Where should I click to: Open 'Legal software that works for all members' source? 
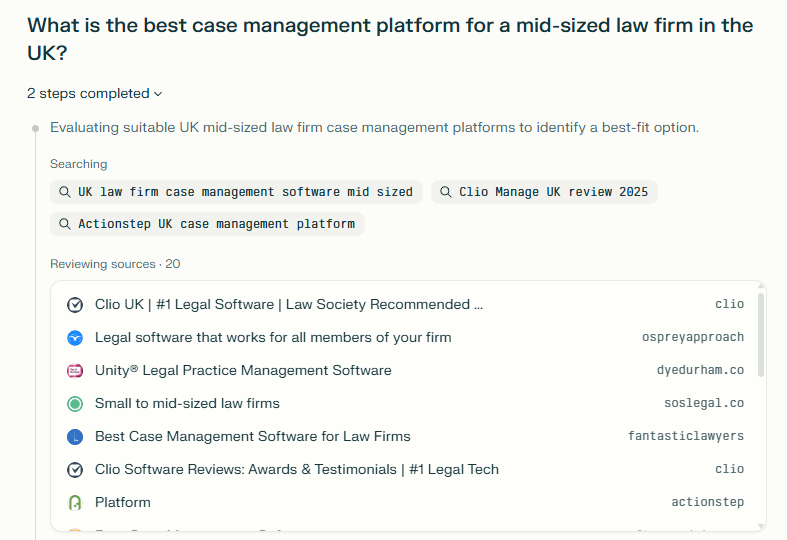273,337
